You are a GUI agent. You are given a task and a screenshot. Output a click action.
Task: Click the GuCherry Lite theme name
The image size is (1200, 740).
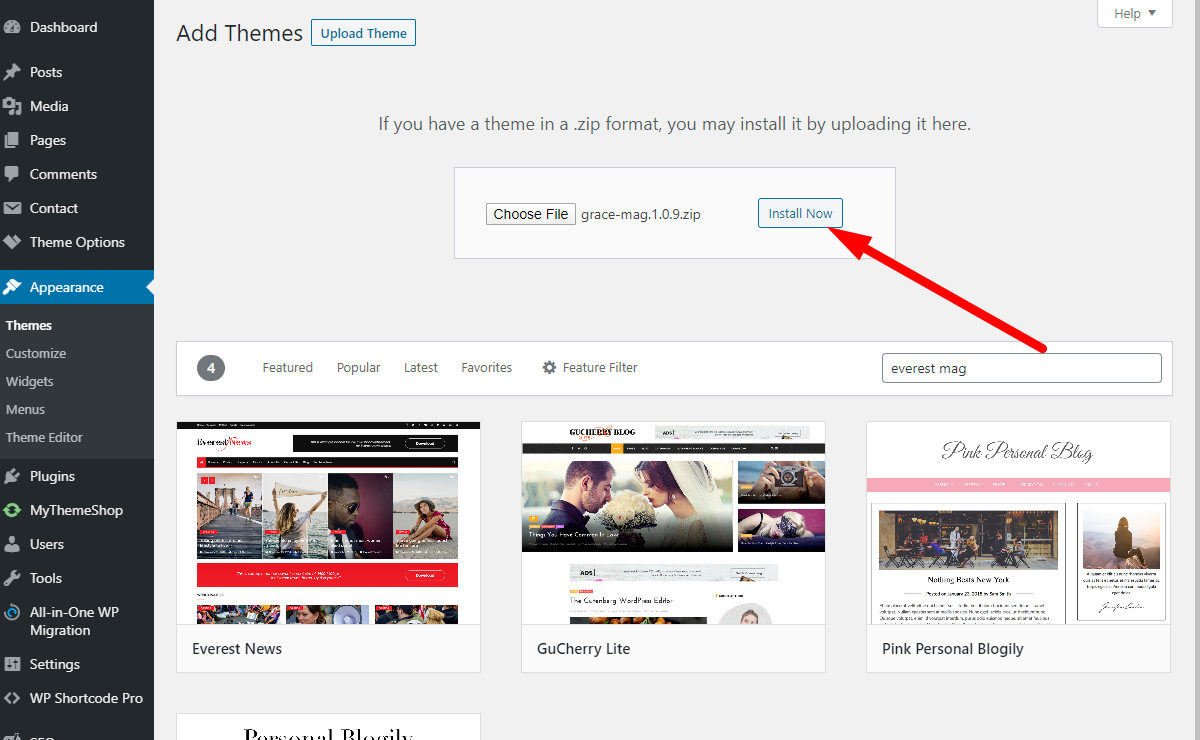pos(584,649)
